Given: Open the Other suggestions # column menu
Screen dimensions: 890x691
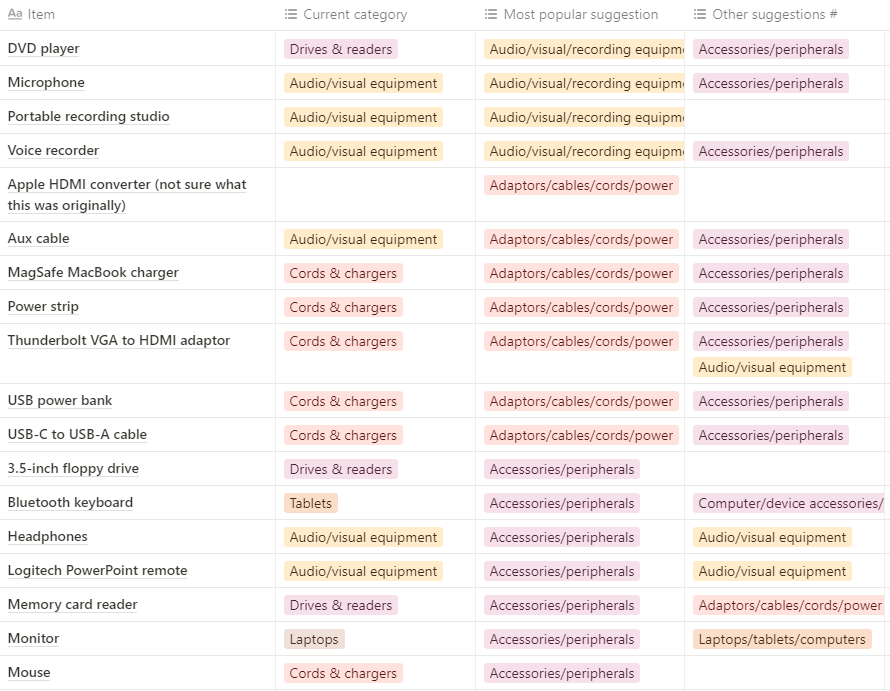Looking at the screenshot, I should pos(774,15).
